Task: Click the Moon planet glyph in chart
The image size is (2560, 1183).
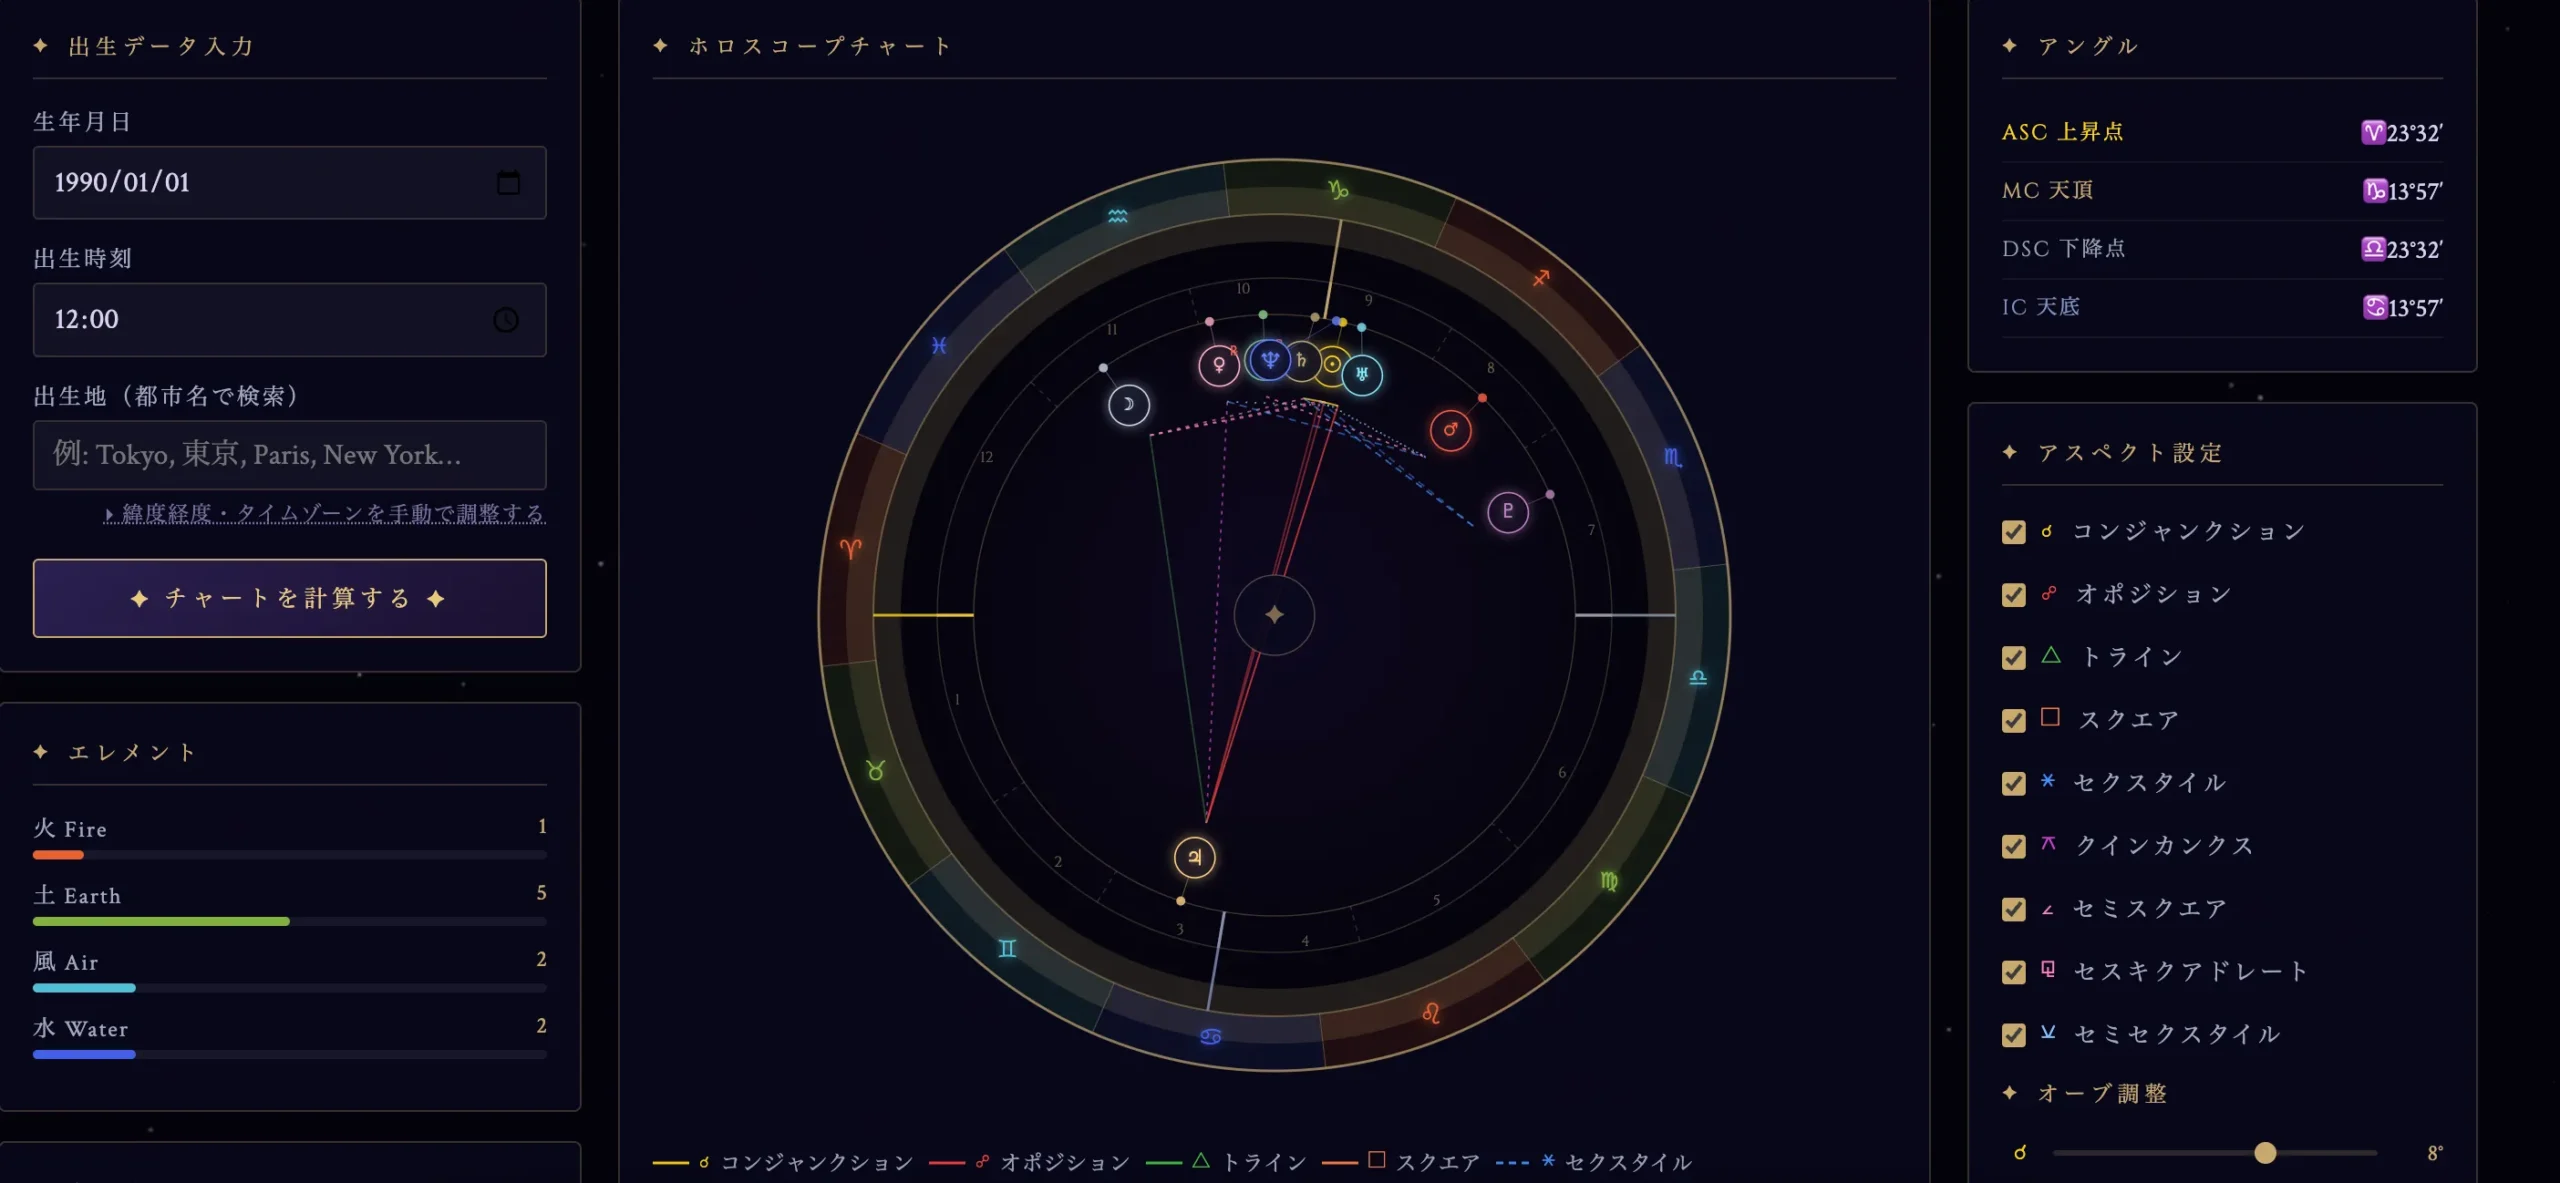Action: 1128,405
